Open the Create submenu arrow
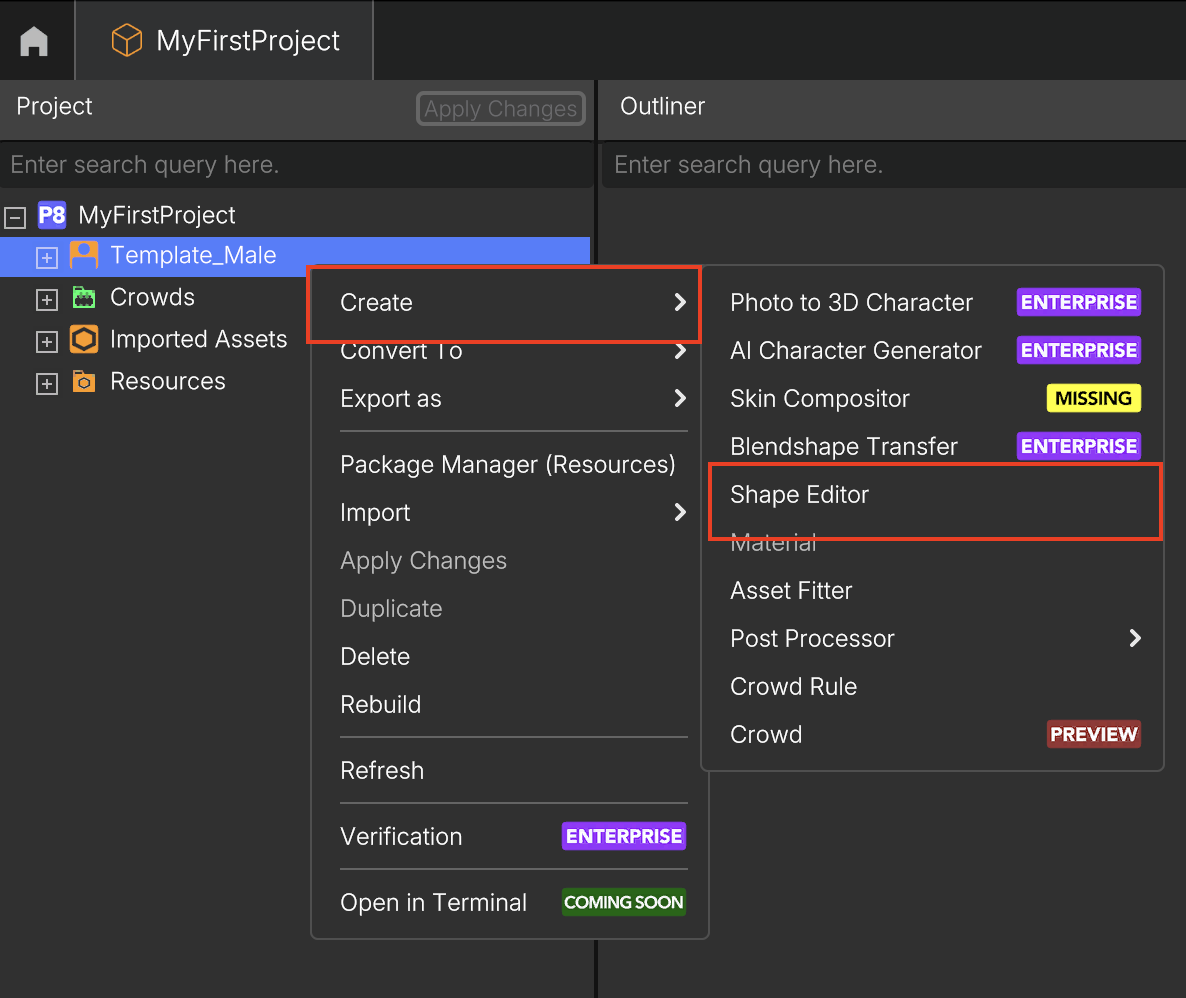Image resolution: width=1186 pixels, height=998 pixels. point(680,303)
